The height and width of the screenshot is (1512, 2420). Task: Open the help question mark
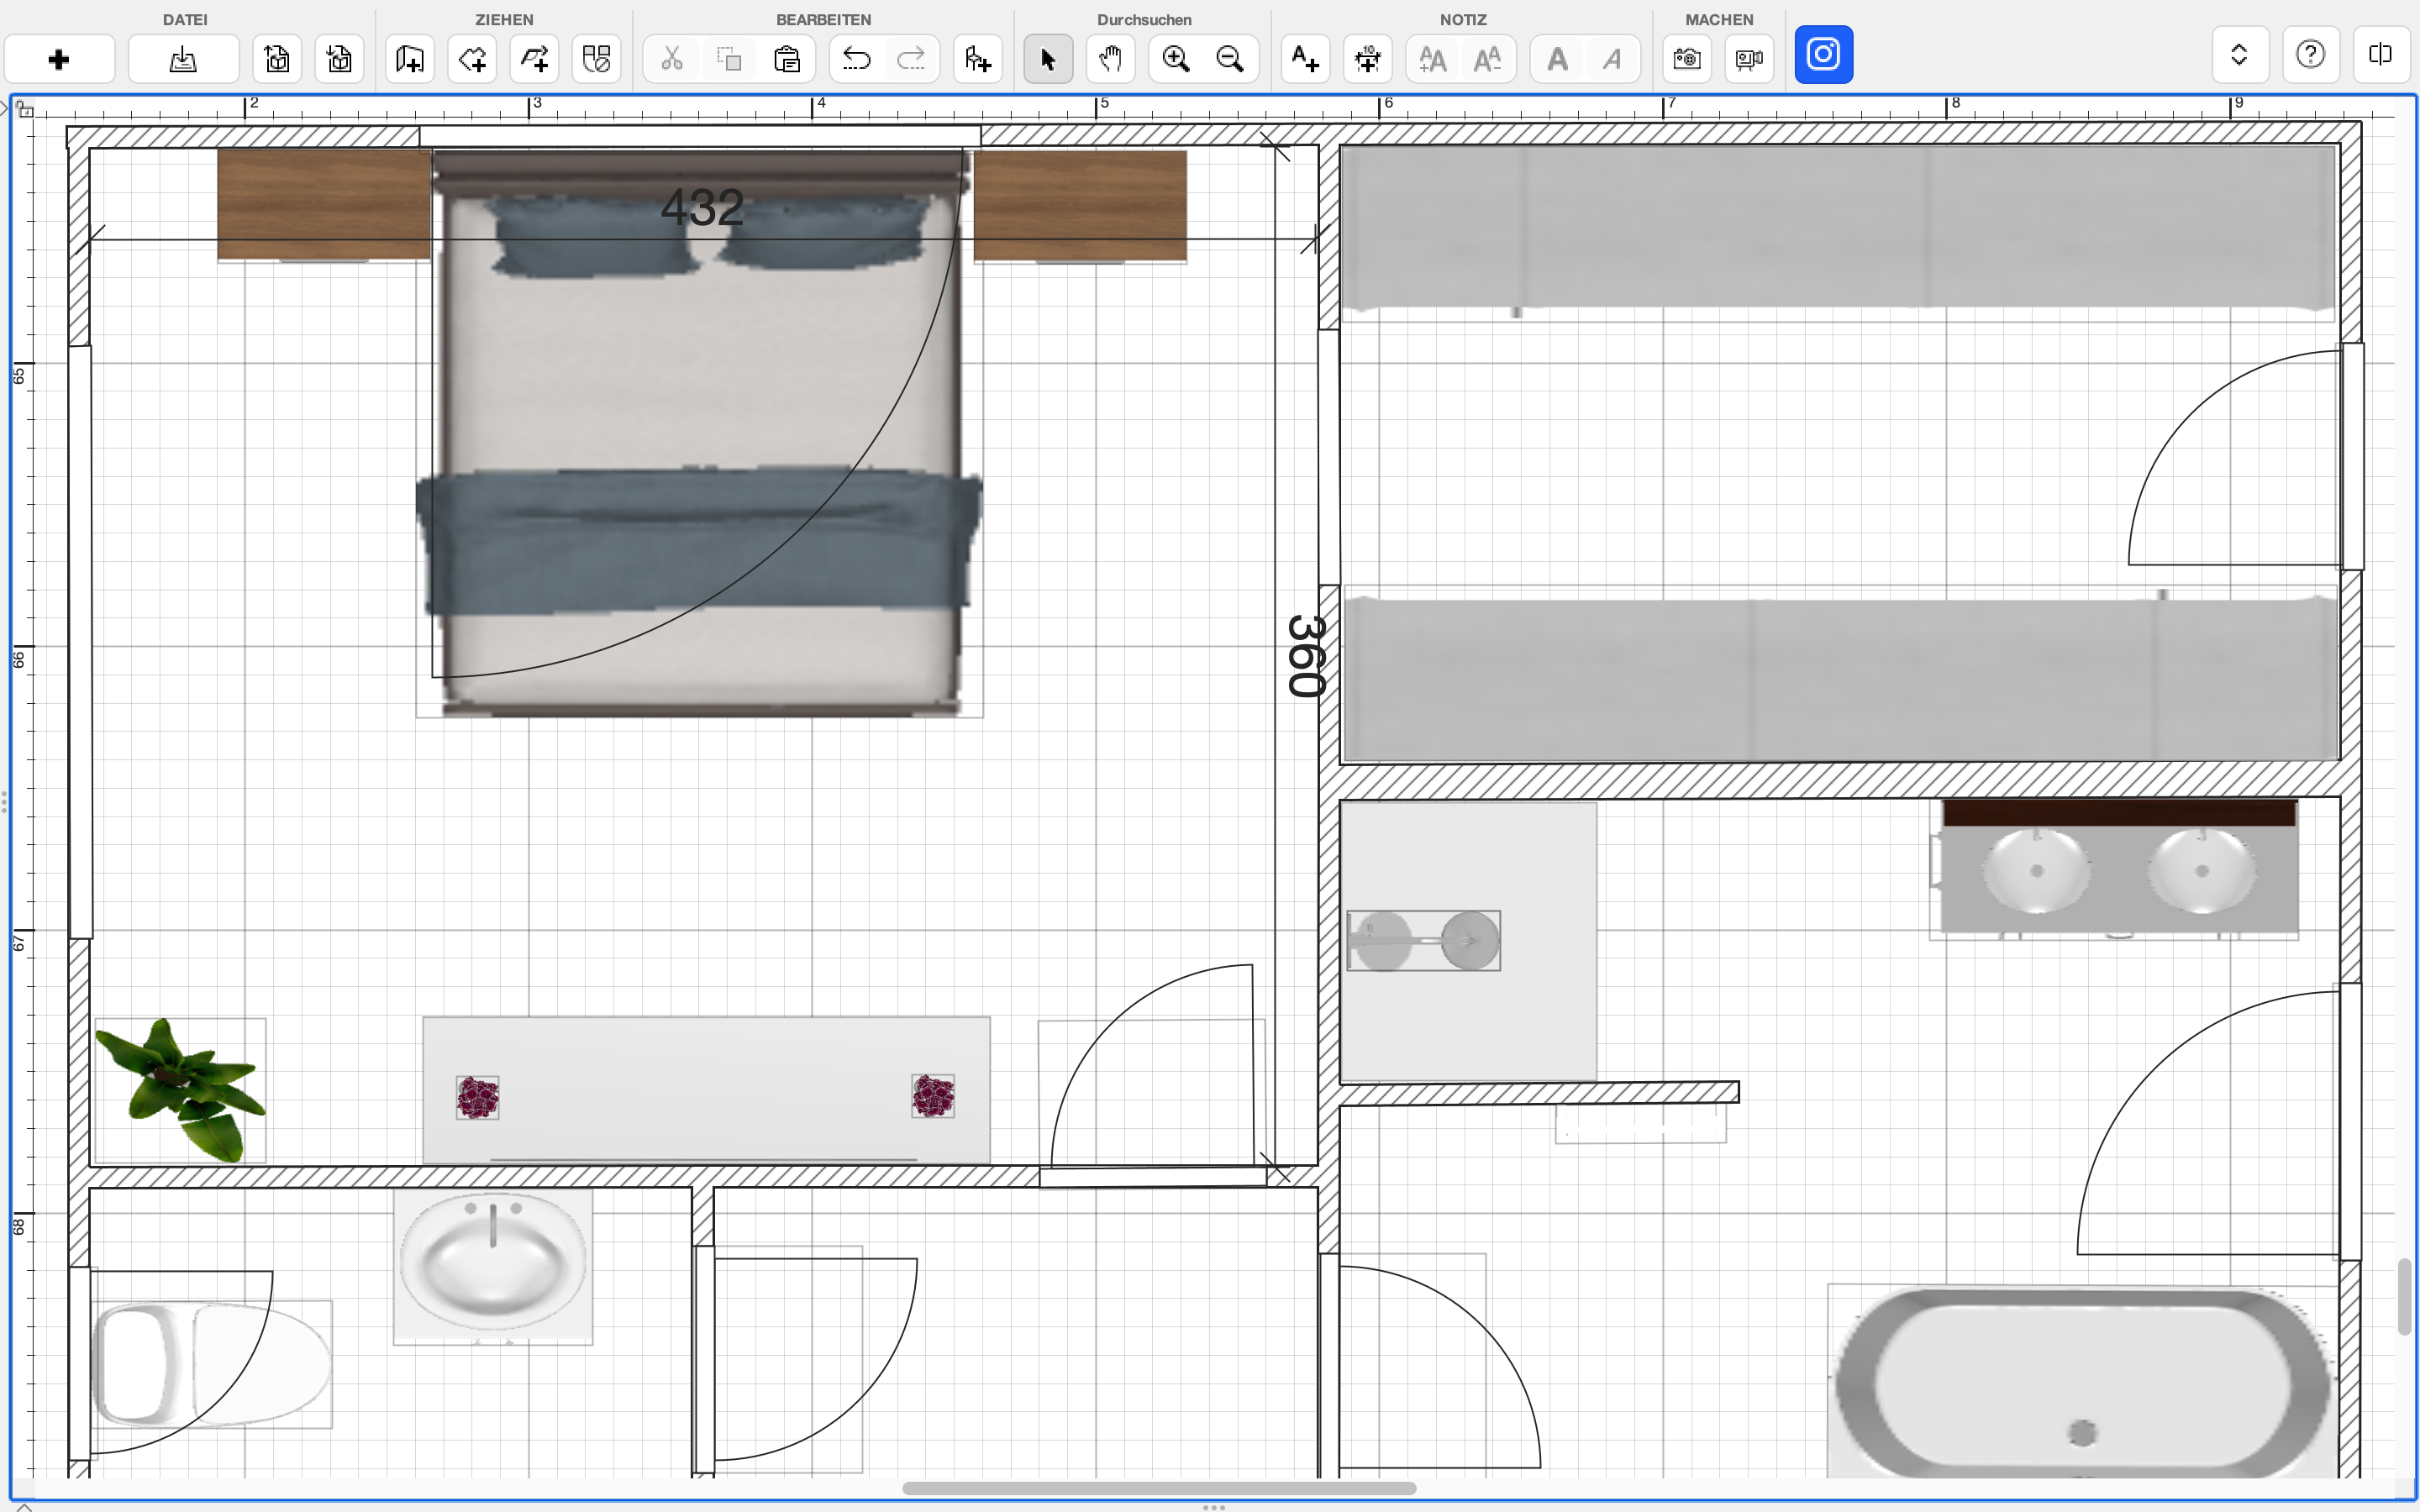pos(2310,54)
